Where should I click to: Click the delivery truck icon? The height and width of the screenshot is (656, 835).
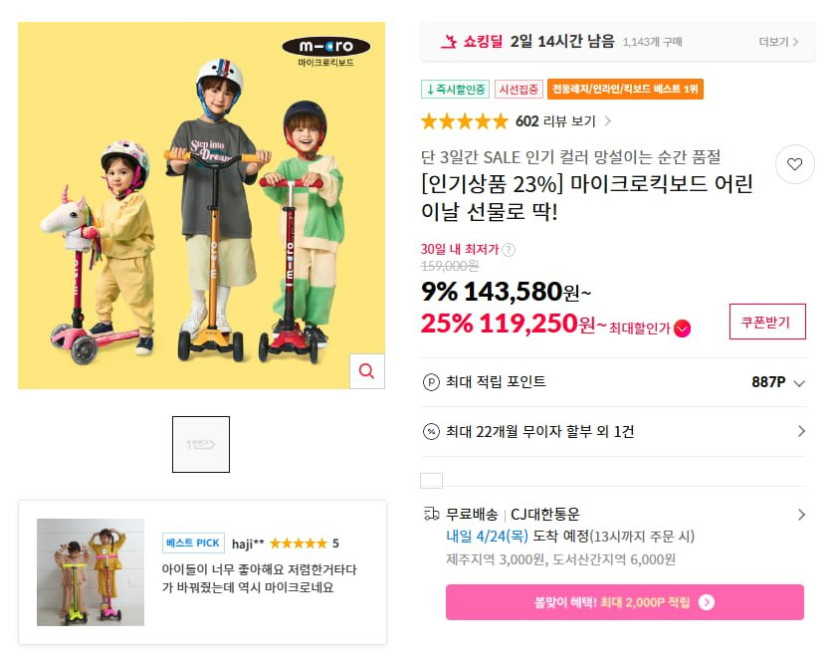(431, 514)
